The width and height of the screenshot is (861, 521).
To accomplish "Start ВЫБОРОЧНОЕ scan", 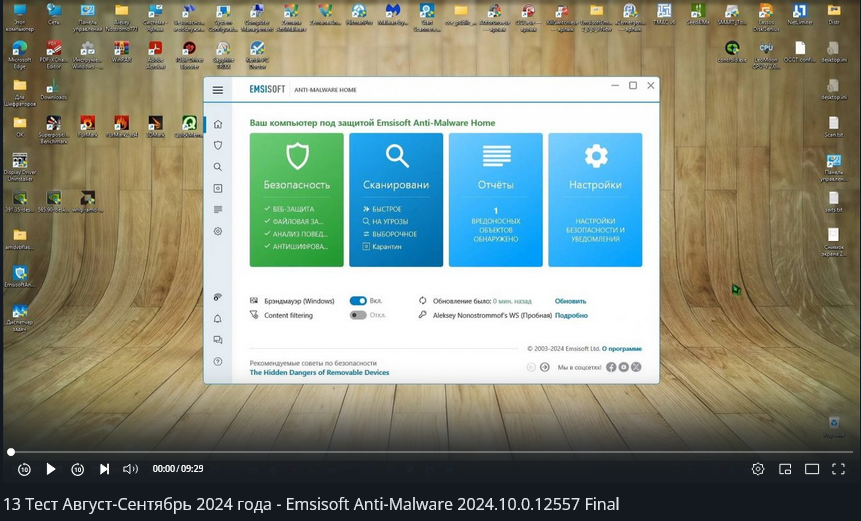I will click(x=390, y=234).
